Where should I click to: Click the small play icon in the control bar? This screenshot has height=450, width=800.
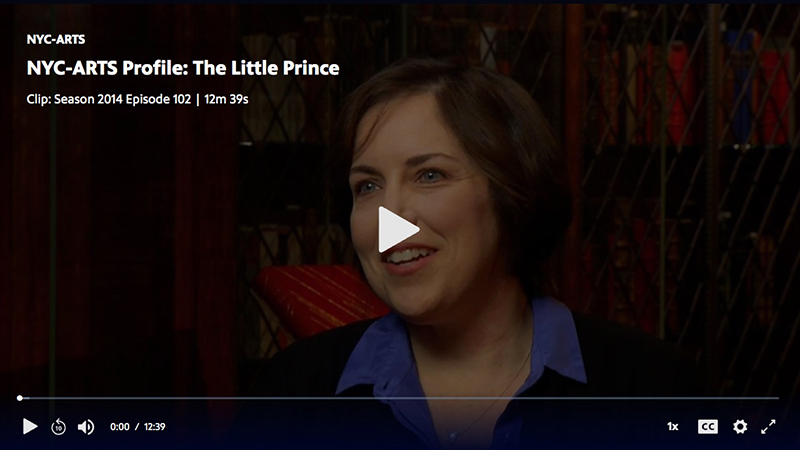click(30, 426)
